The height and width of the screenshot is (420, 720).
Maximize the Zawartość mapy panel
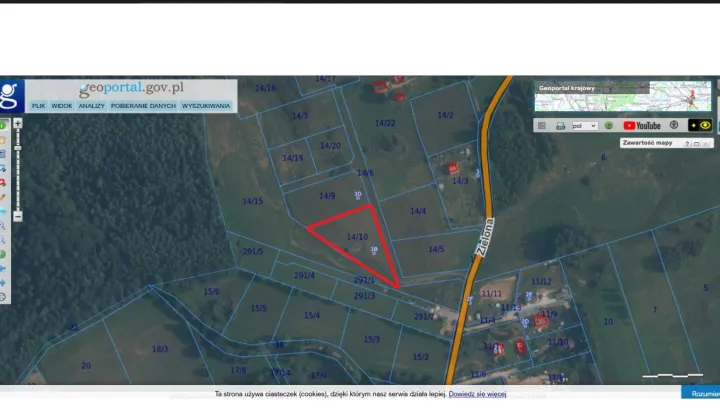click(696, 144)
